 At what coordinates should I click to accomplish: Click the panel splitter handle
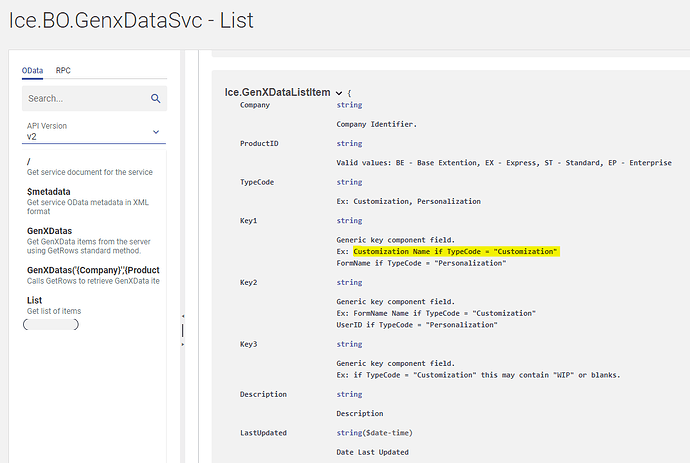point(183,330)
